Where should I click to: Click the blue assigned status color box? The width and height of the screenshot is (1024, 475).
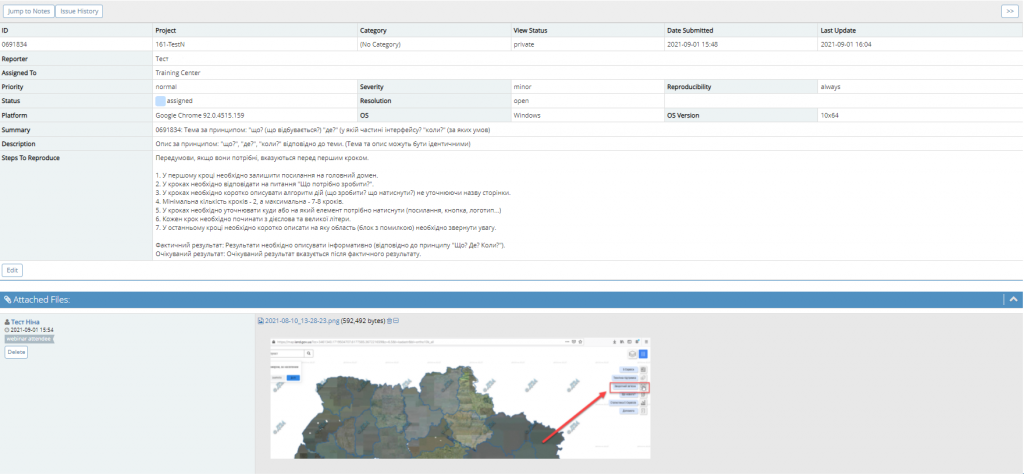tap(160, 101)
